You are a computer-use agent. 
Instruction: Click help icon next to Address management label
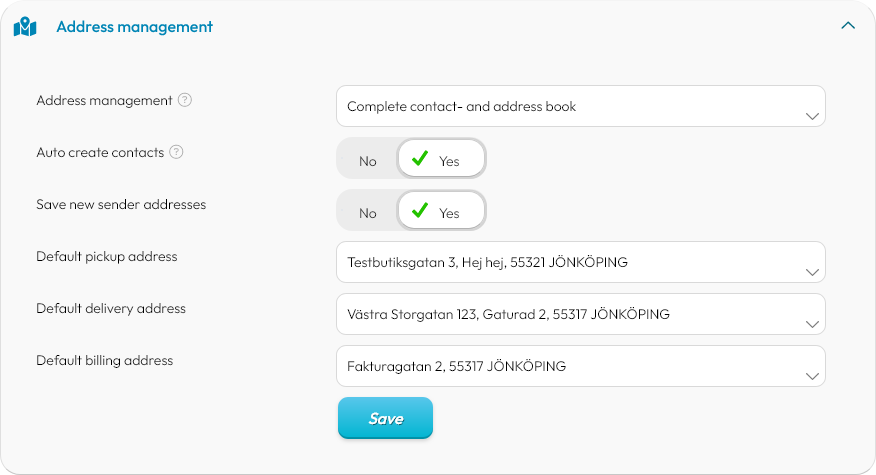point(185,100)
